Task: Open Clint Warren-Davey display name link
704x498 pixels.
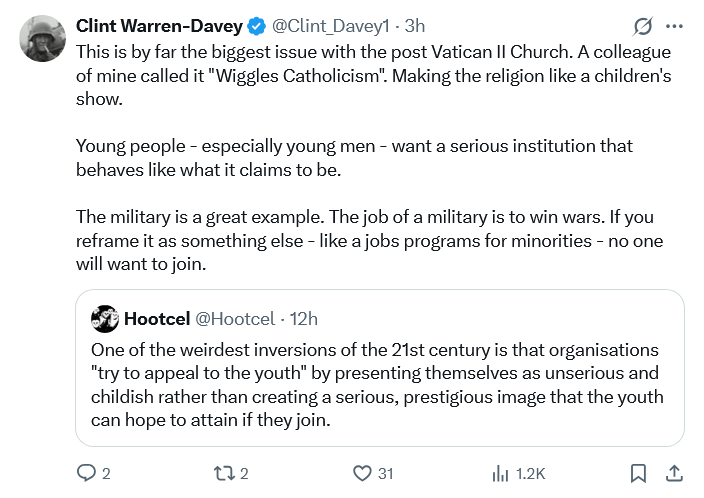Action: (158, 25)
